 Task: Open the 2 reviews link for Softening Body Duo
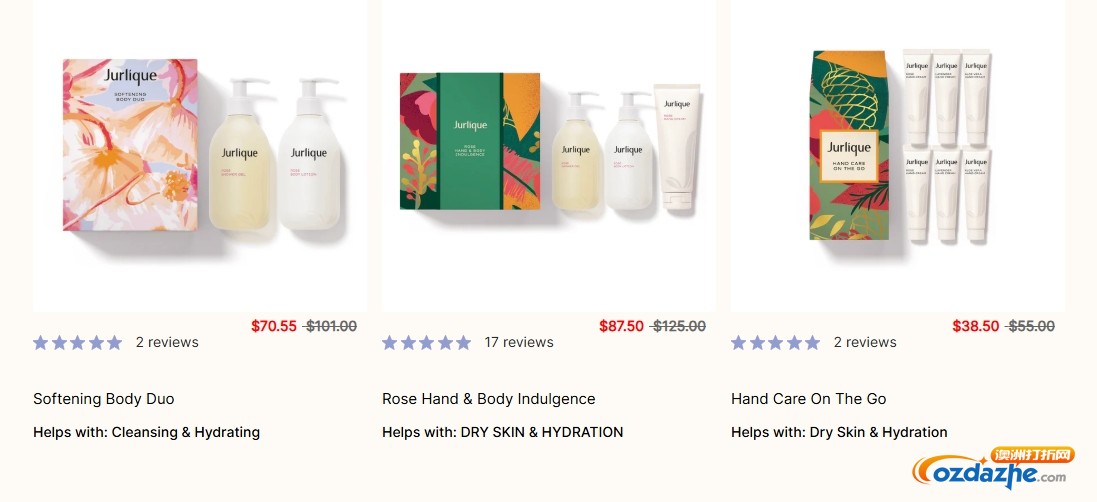(167, 342)
